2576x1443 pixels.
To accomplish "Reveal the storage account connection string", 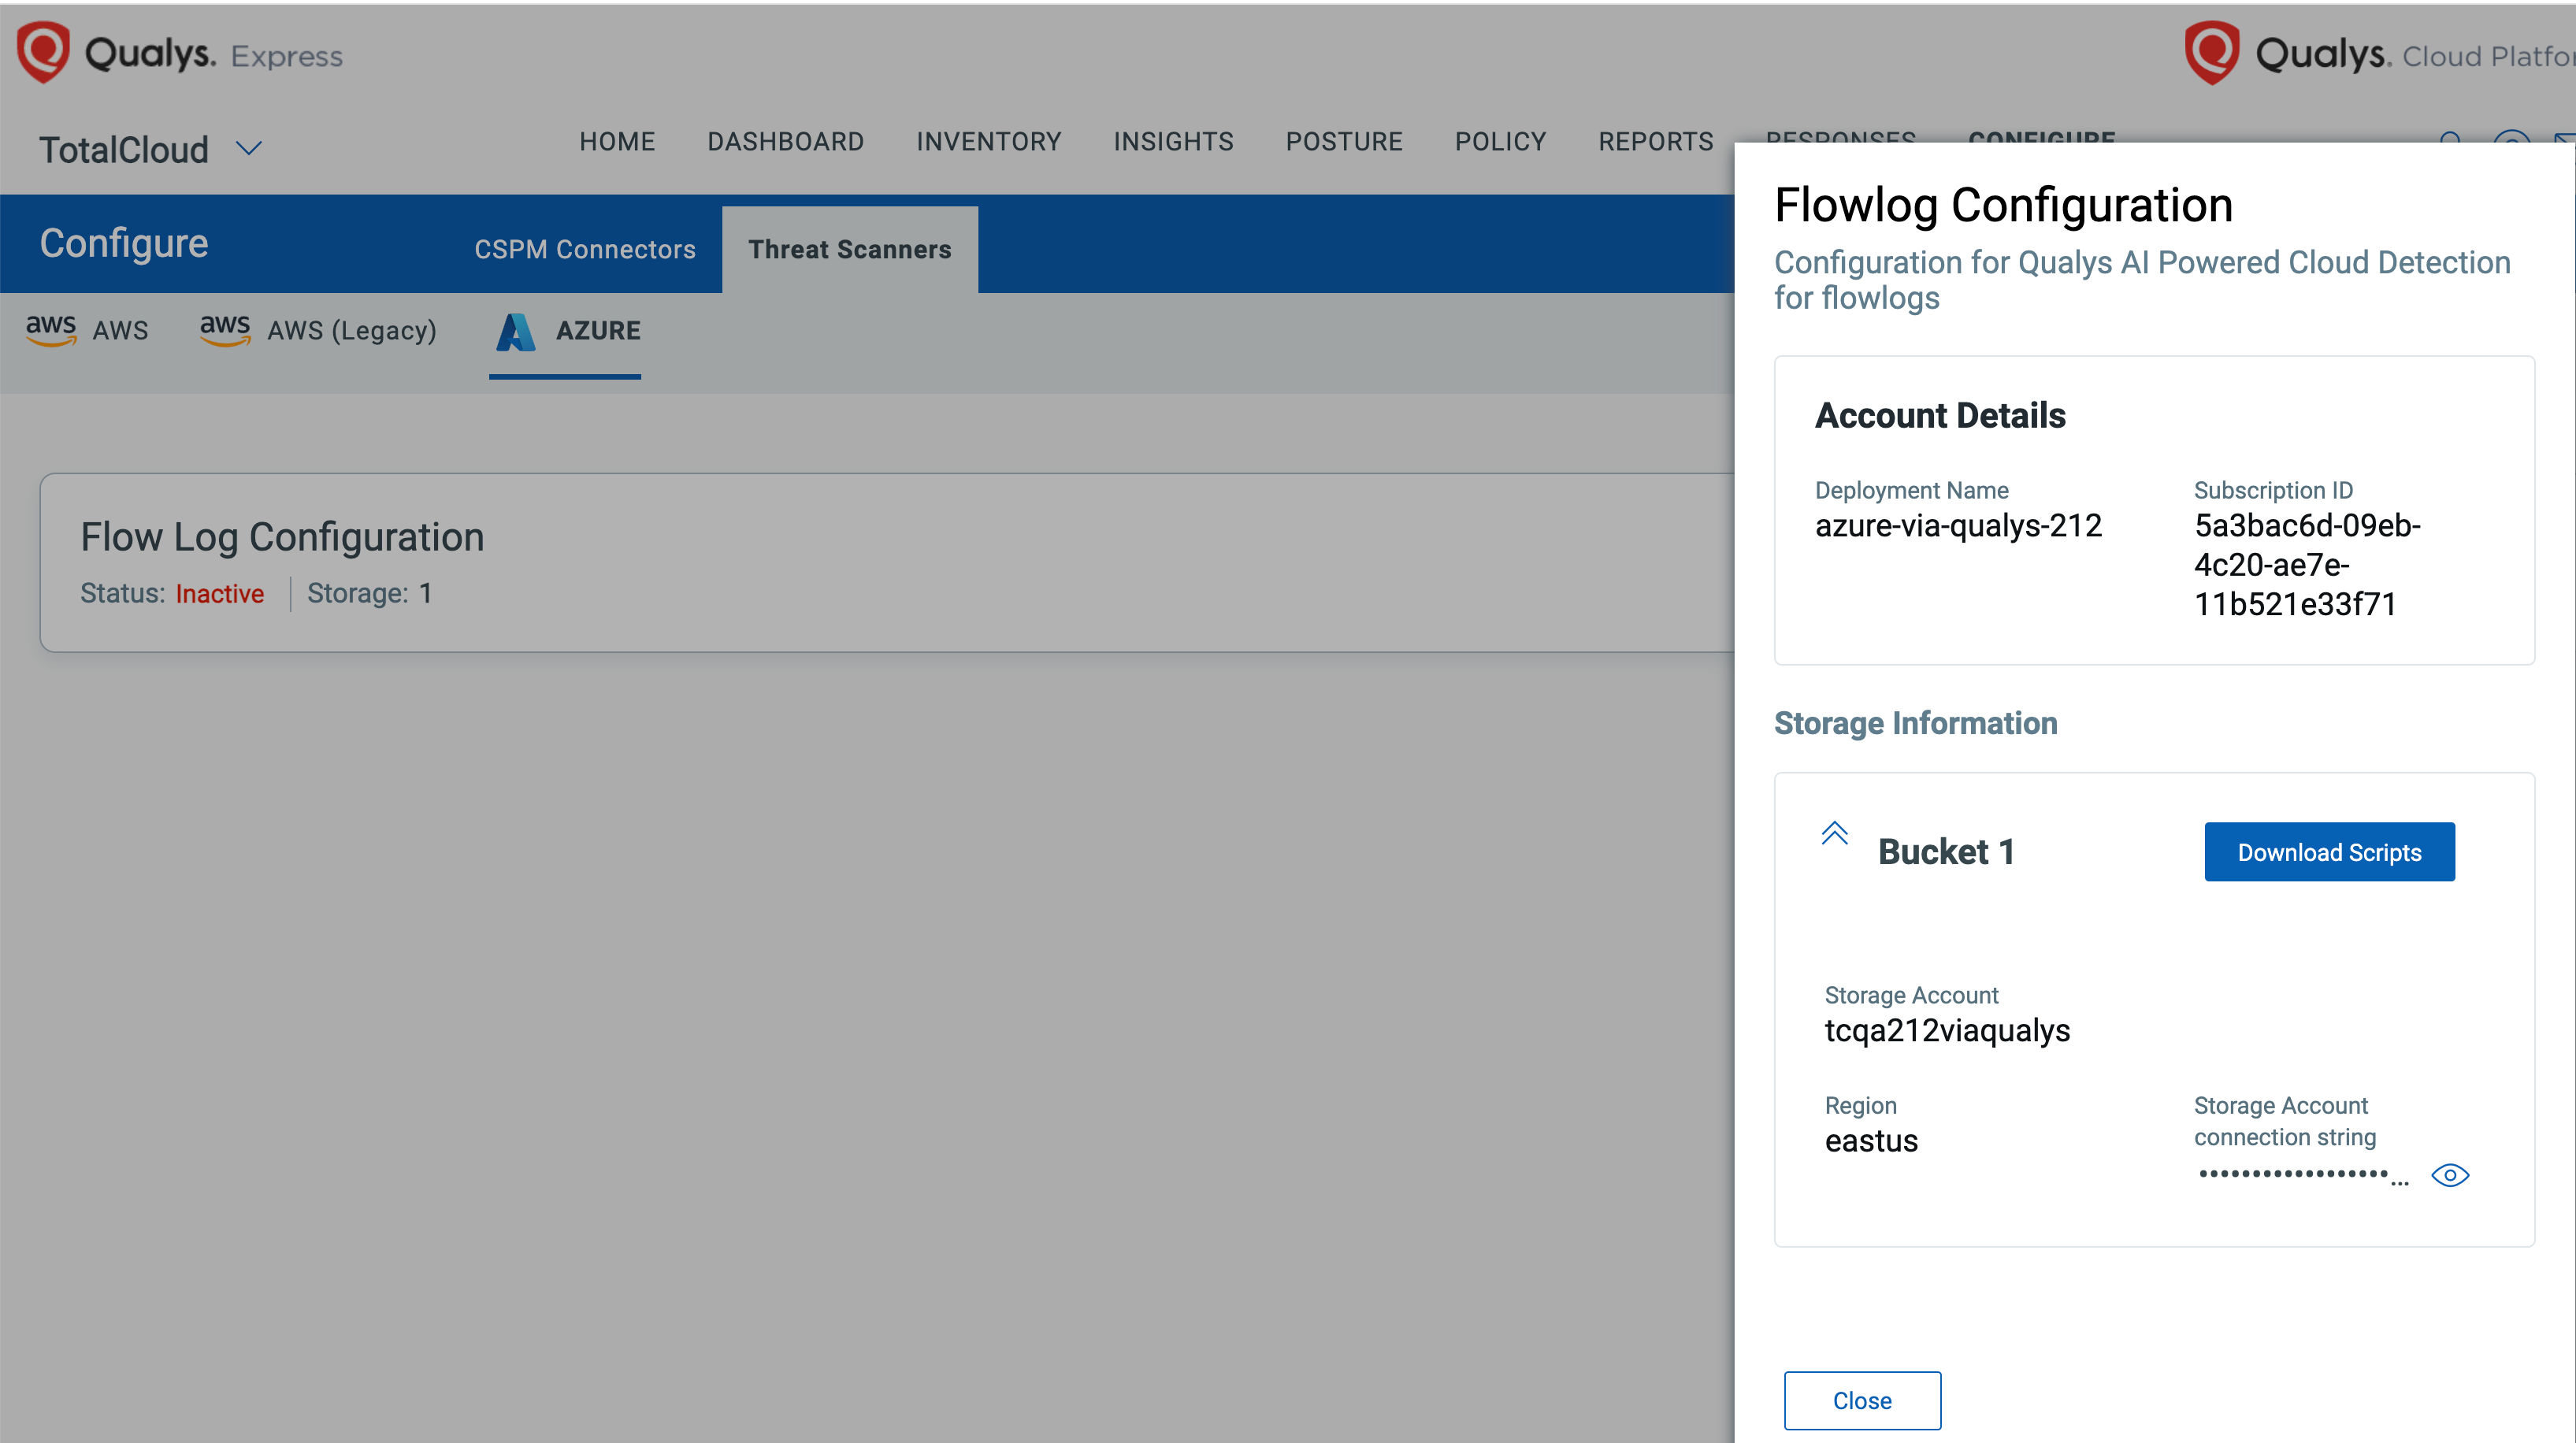I will pos(2449,1175).
